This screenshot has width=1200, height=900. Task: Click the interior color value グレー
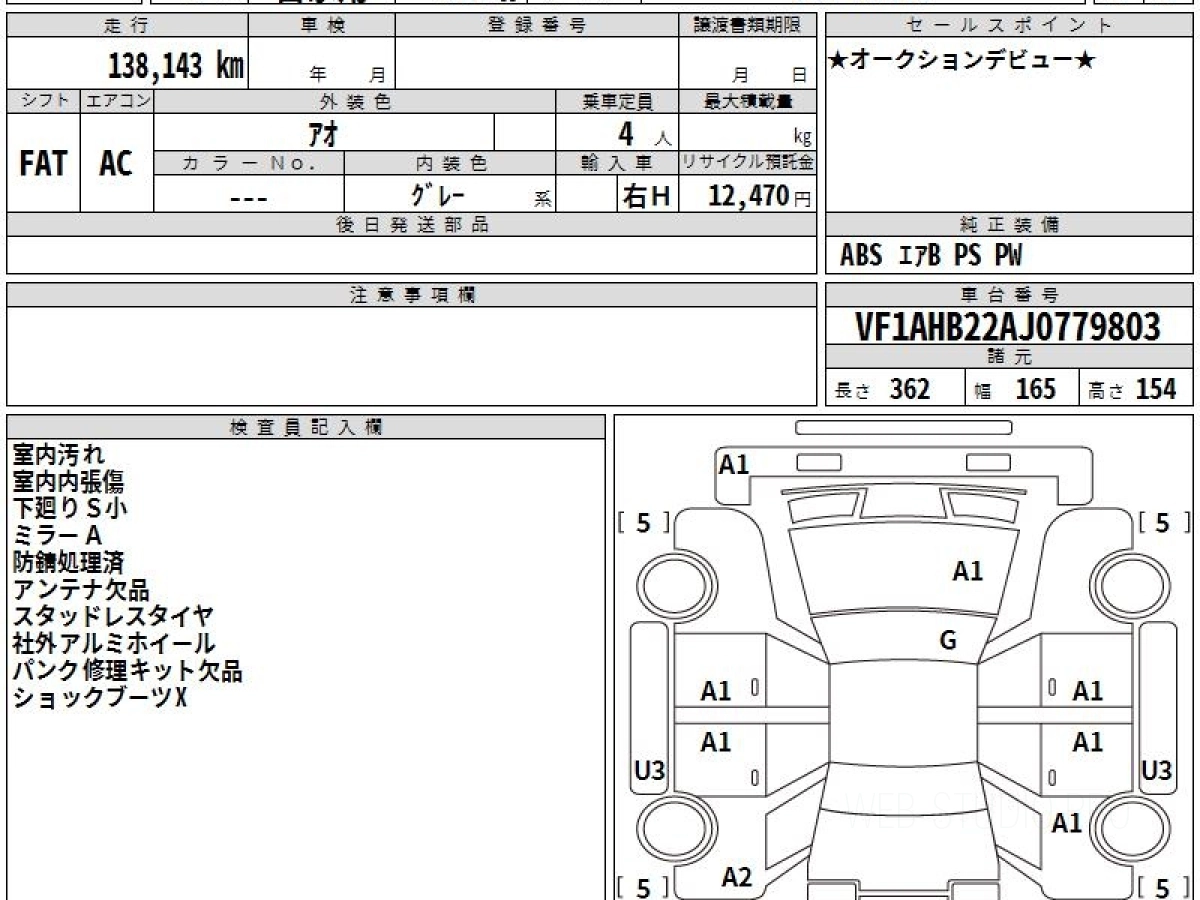[438, 195]
